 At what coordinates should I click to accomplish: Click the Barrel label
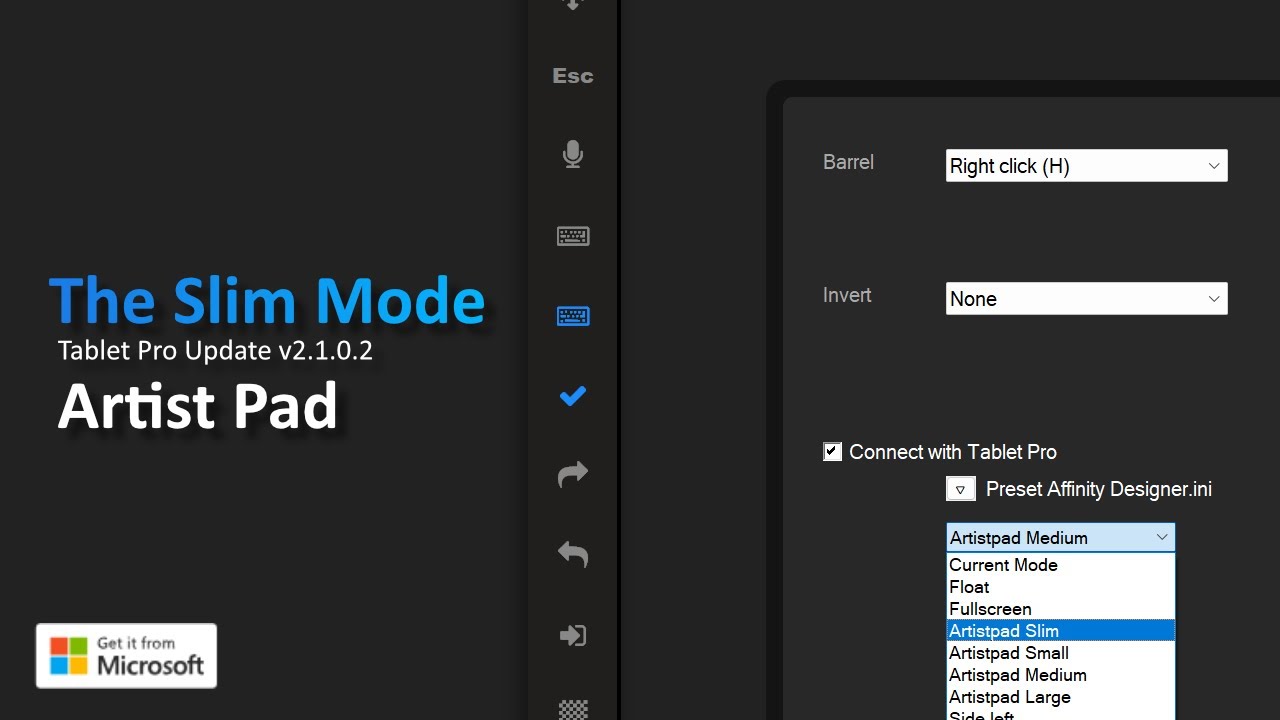tap(848, 162)
